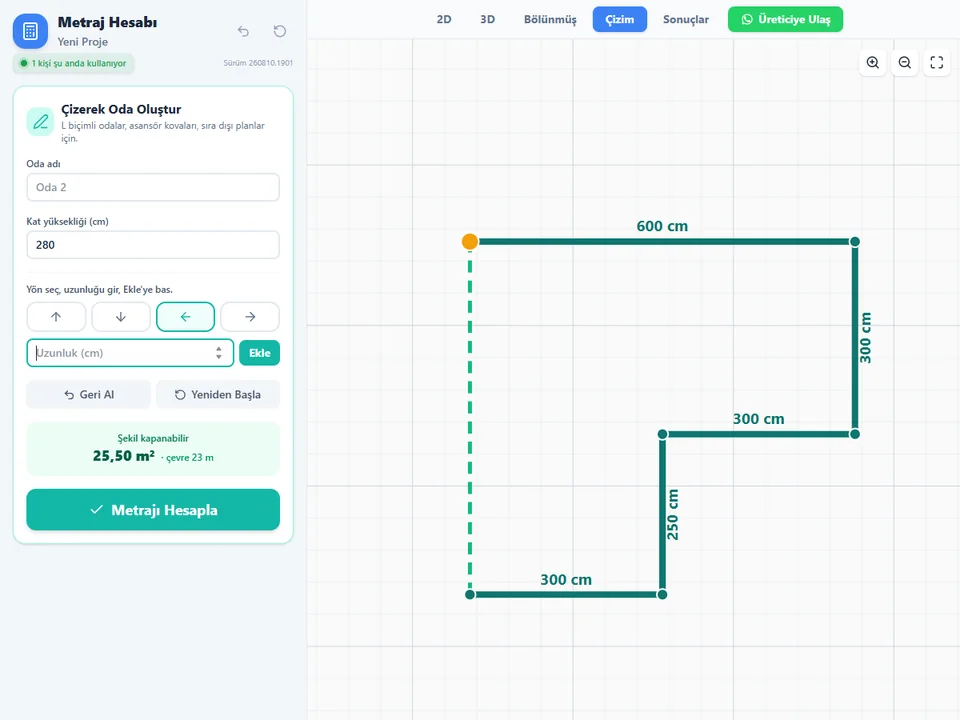
Task: Click the Yeni Proje project name
Action: [x=83, y=42]
